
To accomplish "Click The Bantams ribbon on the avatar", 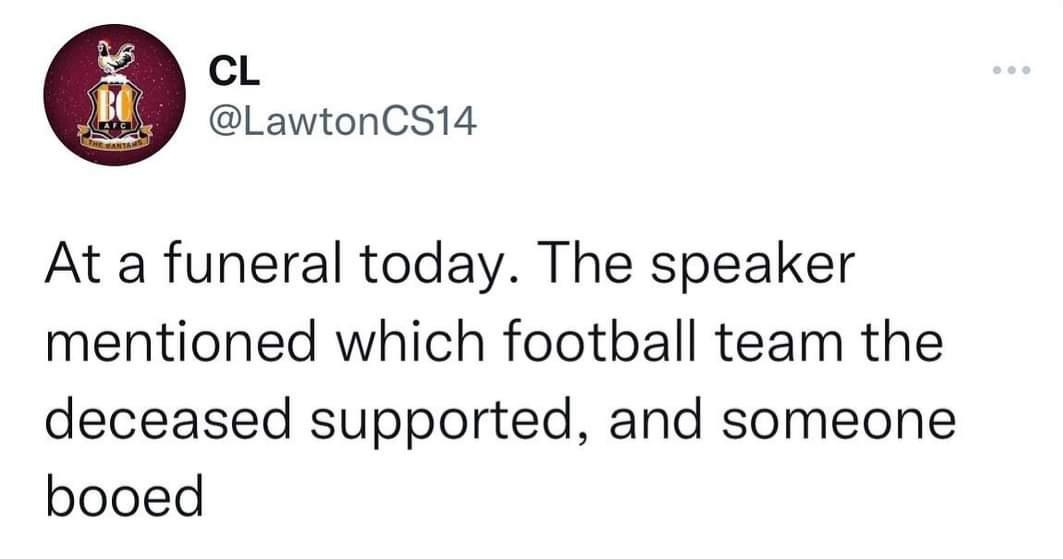I will point(115,140).
